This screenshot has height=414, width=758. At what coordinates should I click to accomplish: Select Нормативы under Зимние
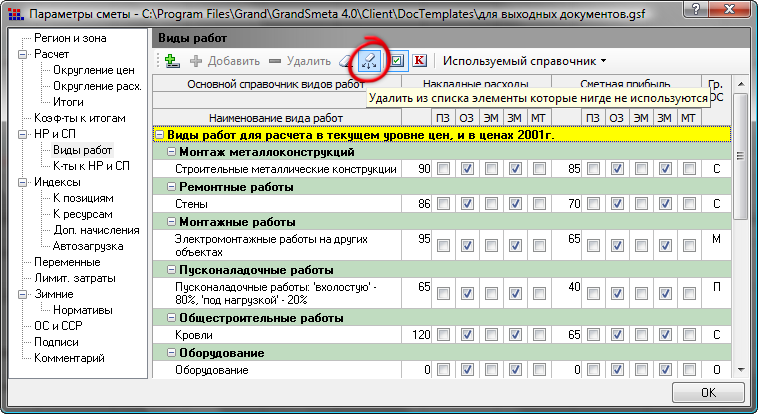point(83,310)
